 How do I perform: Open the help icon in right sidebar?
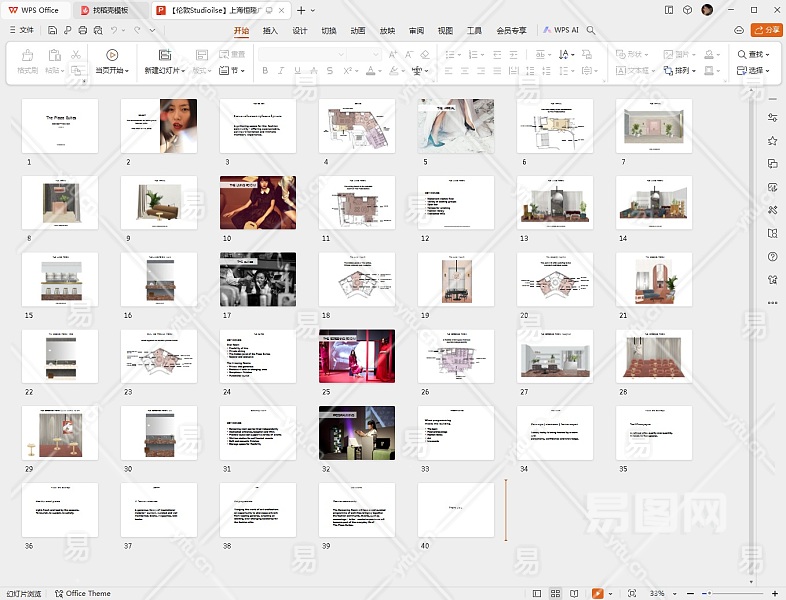coord(772,256)
